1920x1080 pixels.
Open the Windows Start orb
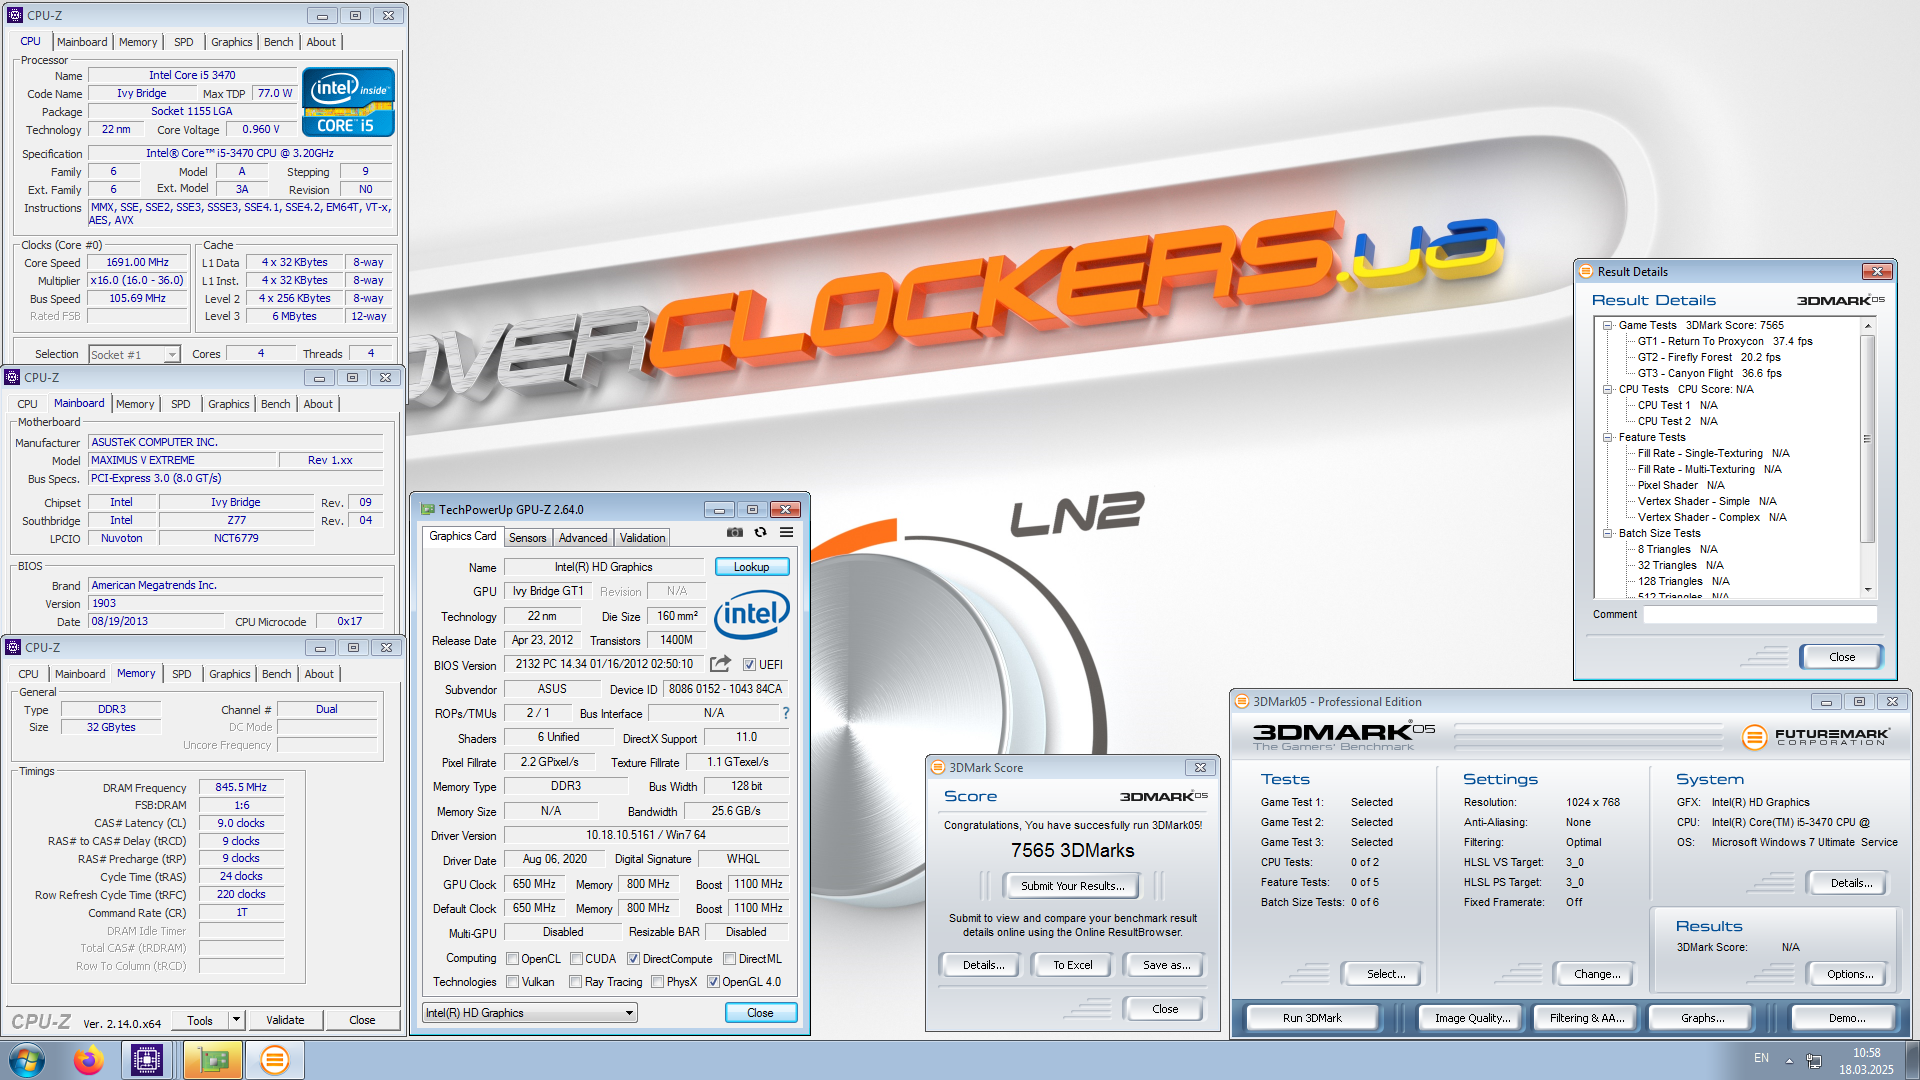click(x=27, y=1060)
